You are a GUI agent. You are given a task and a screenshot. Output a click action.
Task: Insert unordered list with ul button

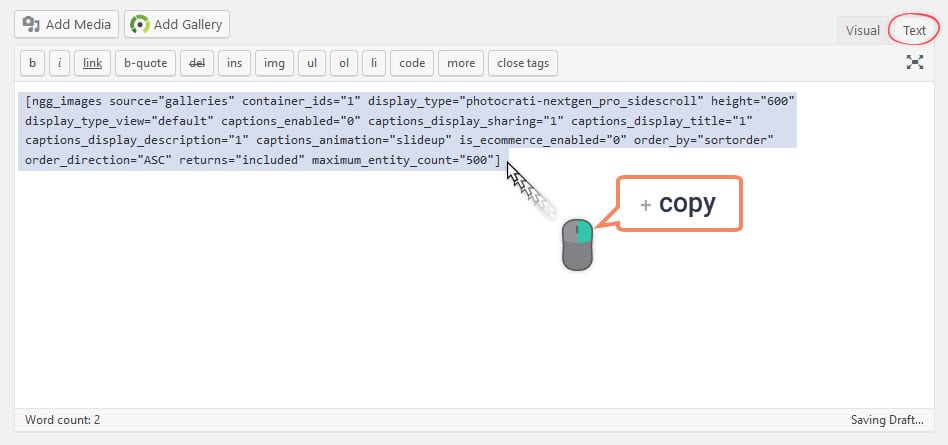click(312, 63)
